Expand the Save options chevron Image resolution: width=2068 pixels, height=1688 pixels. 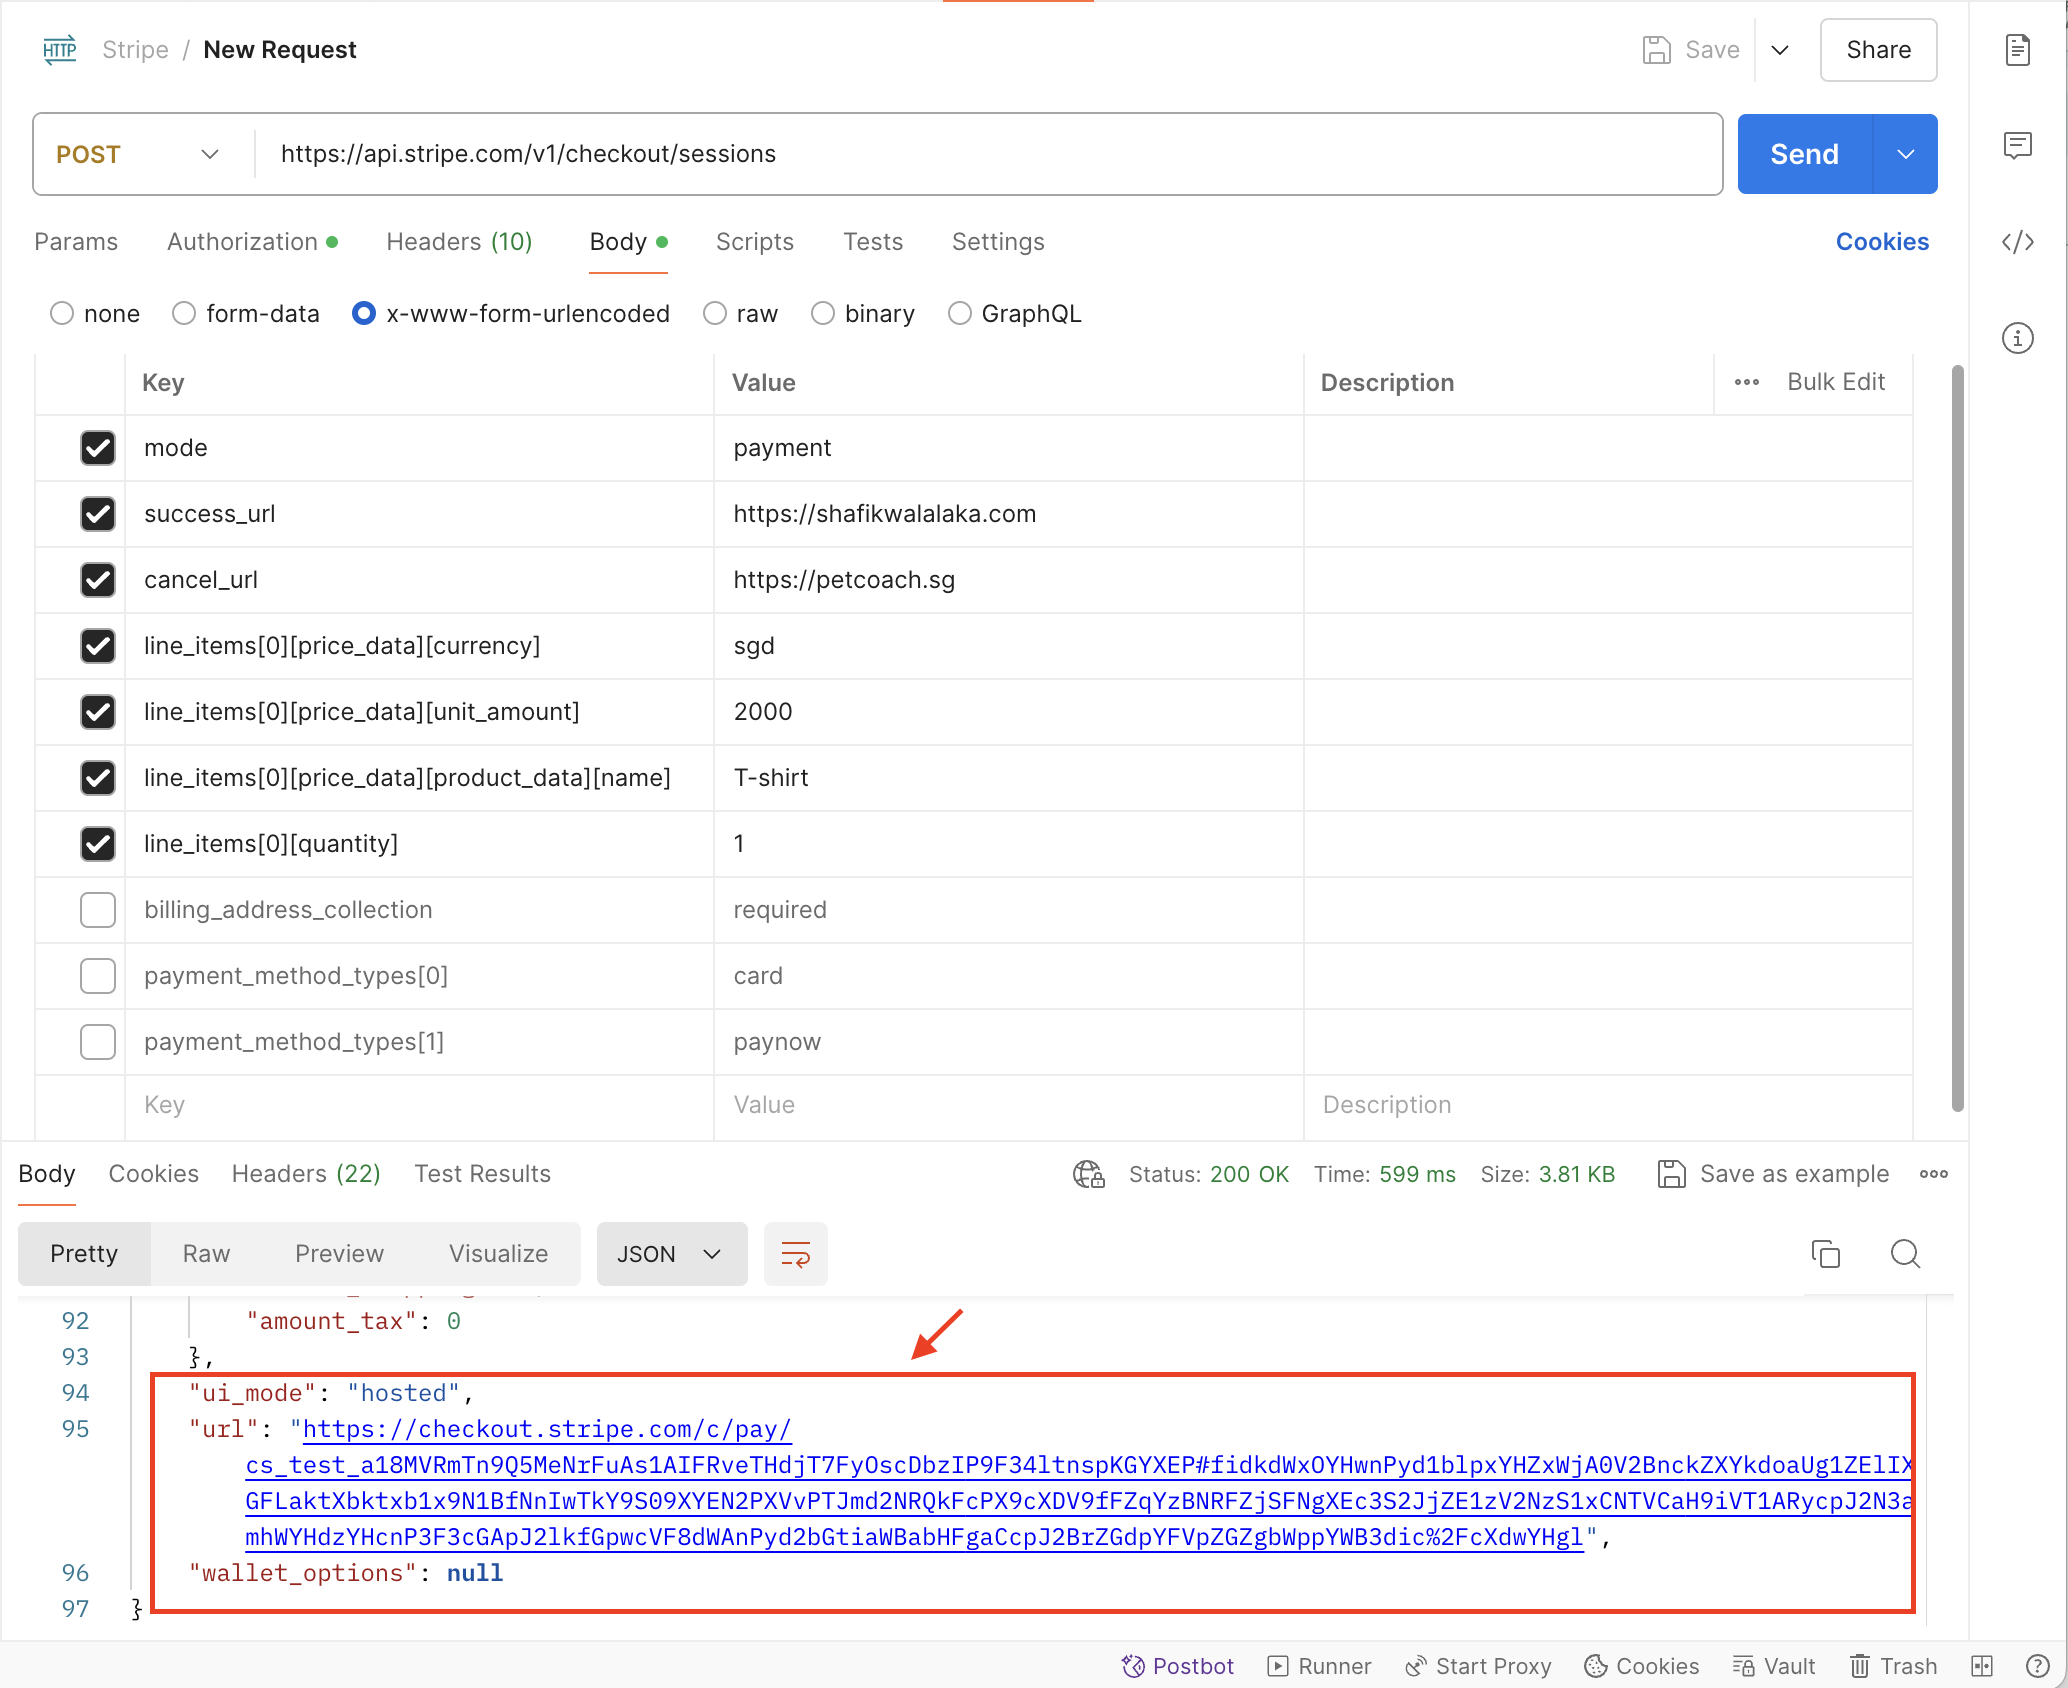tap(1780, 50)
